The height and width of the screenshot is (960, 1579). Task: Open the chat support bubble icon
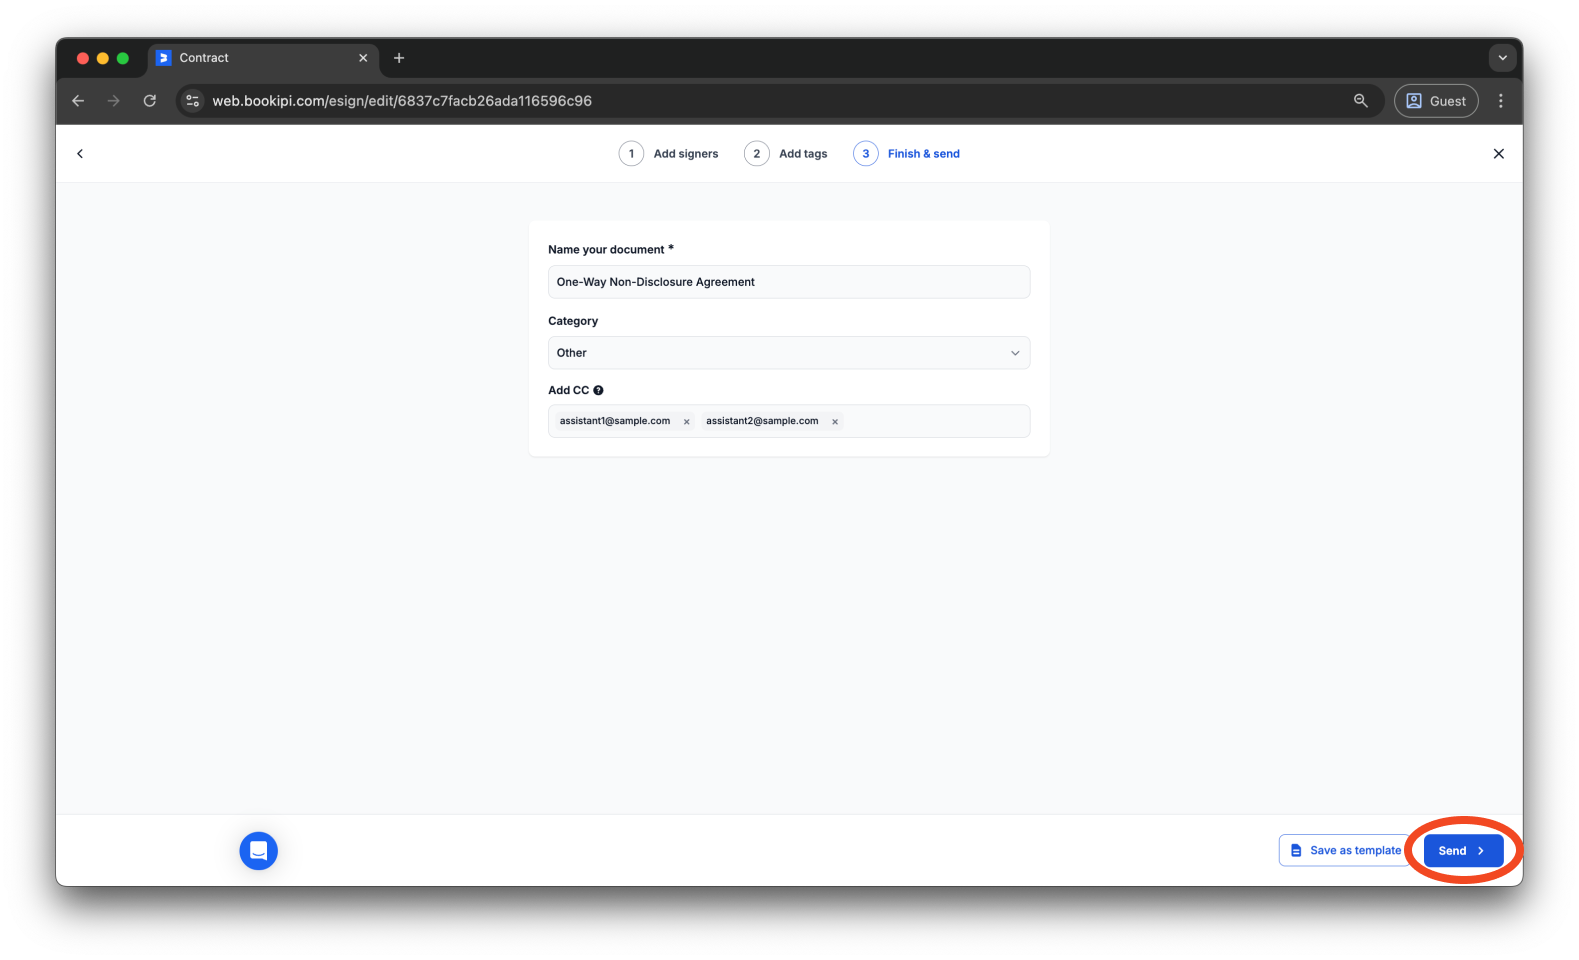(259, 851)
